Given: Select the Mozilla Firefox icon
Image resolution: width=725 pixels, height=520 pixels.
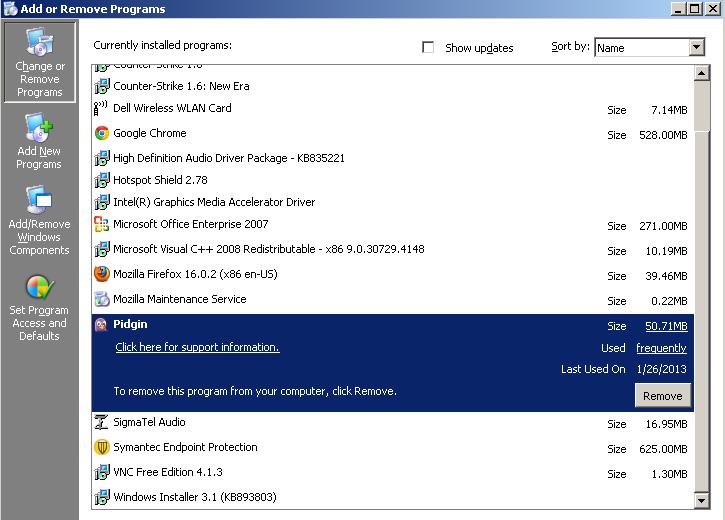Looking at the screenshot, I should [101, 274].
